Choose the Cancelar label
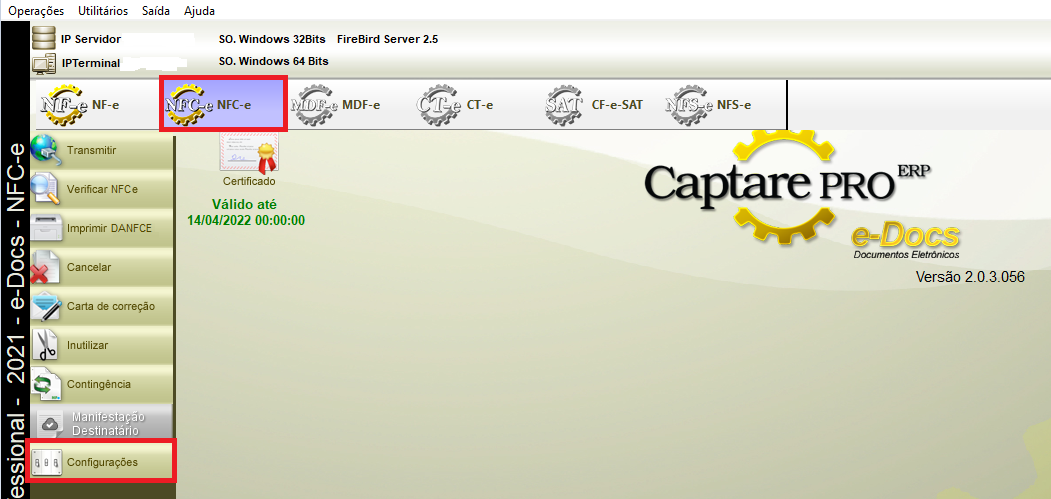This screenshot has height=499, width=1051. 89,267
